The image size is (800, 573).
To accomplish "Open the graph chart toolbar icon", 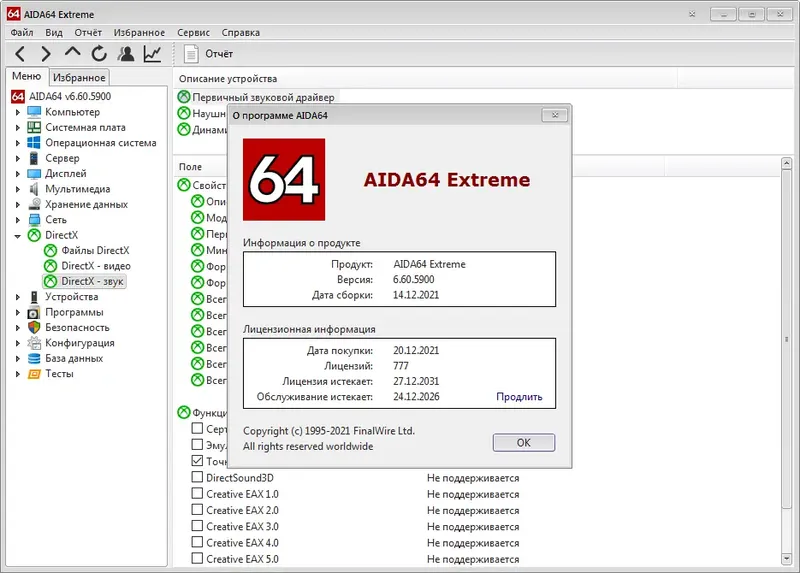I will 153,54.
